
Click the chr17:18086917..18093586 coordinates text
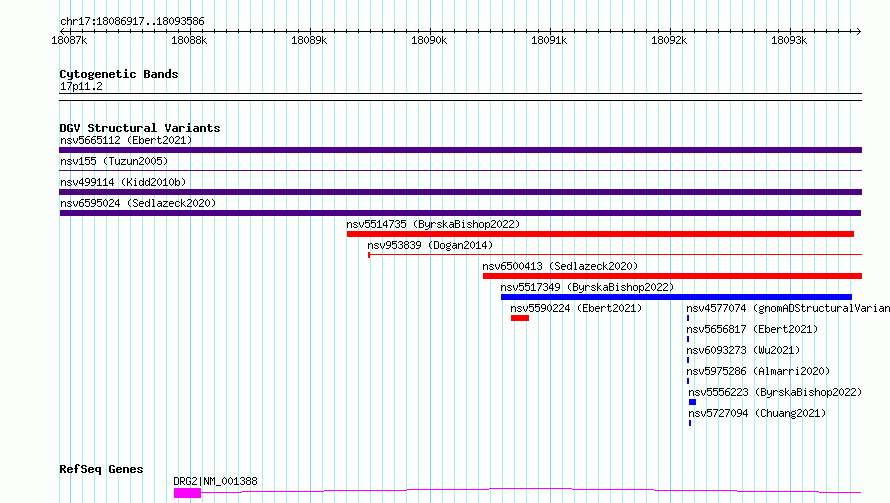click(132, 22)
